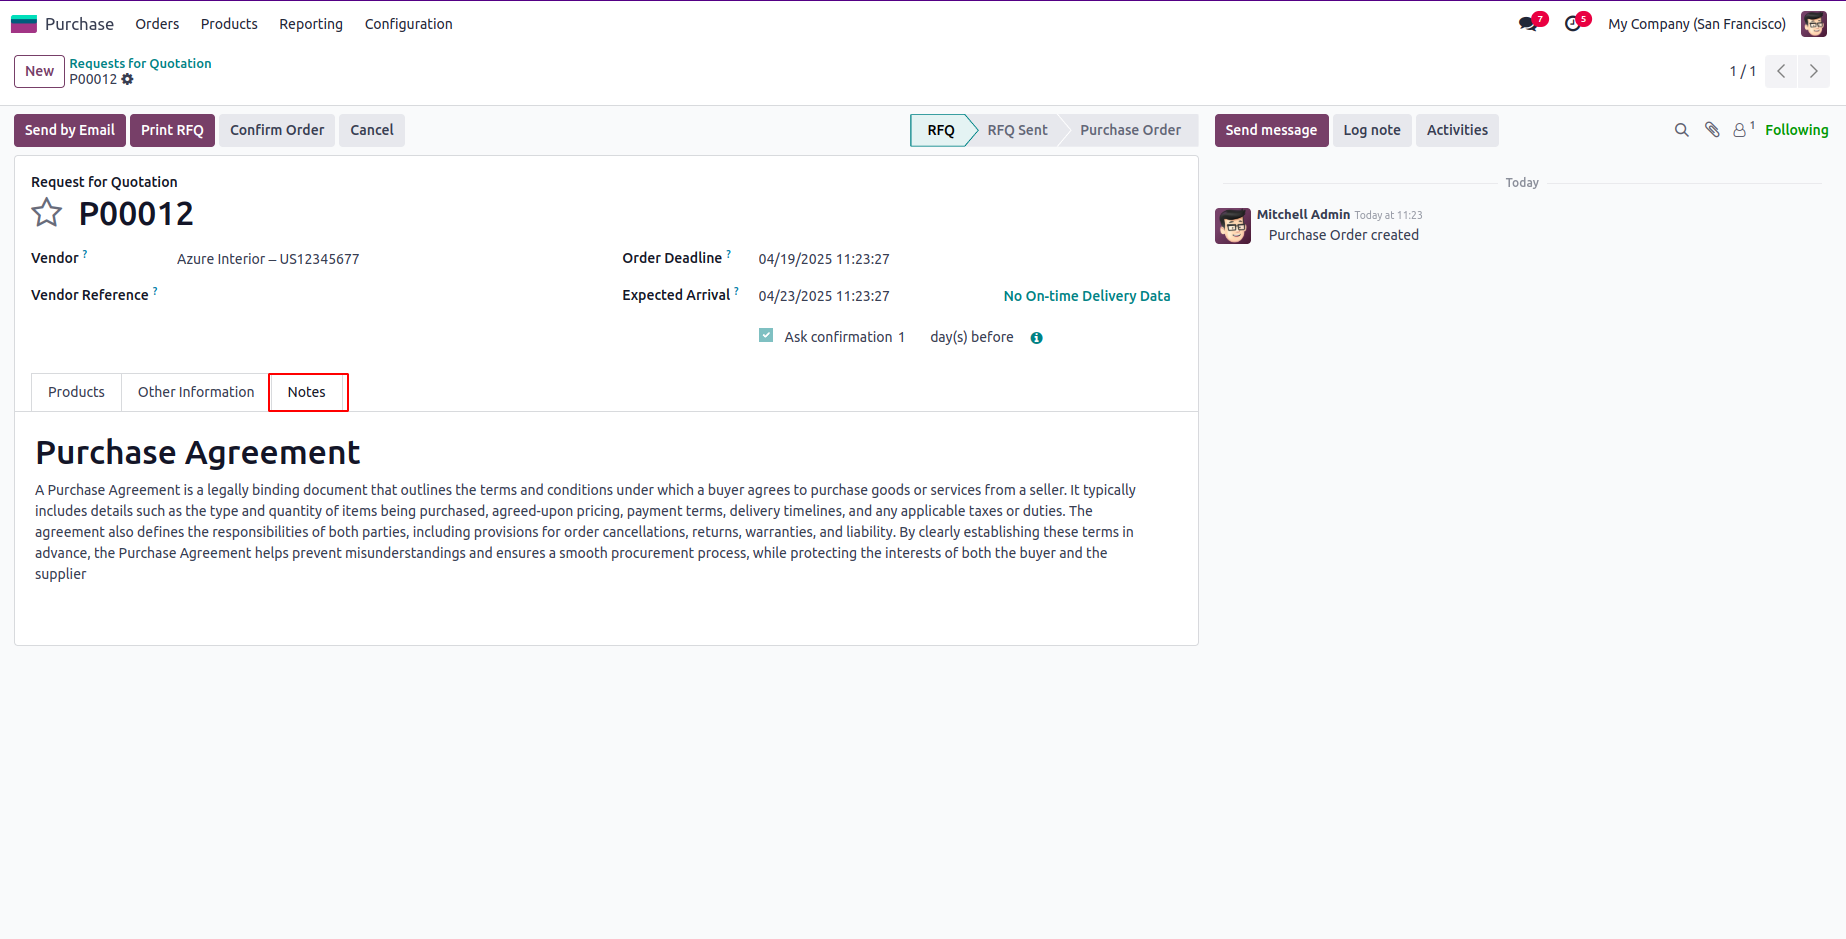Switch to the Products tab

coord(76,392)
